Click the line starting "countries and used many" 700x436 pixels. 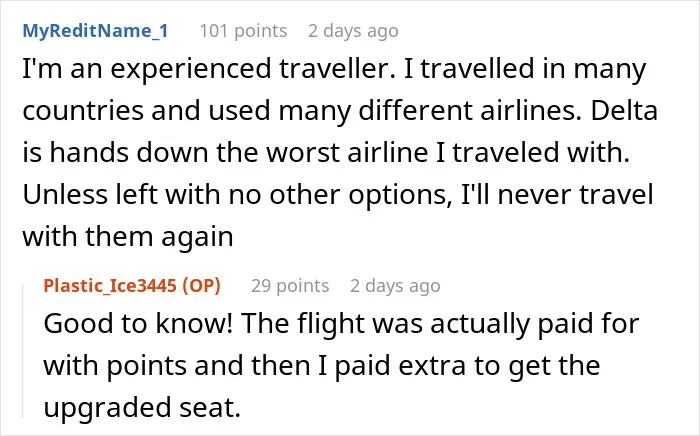point(340,111)
